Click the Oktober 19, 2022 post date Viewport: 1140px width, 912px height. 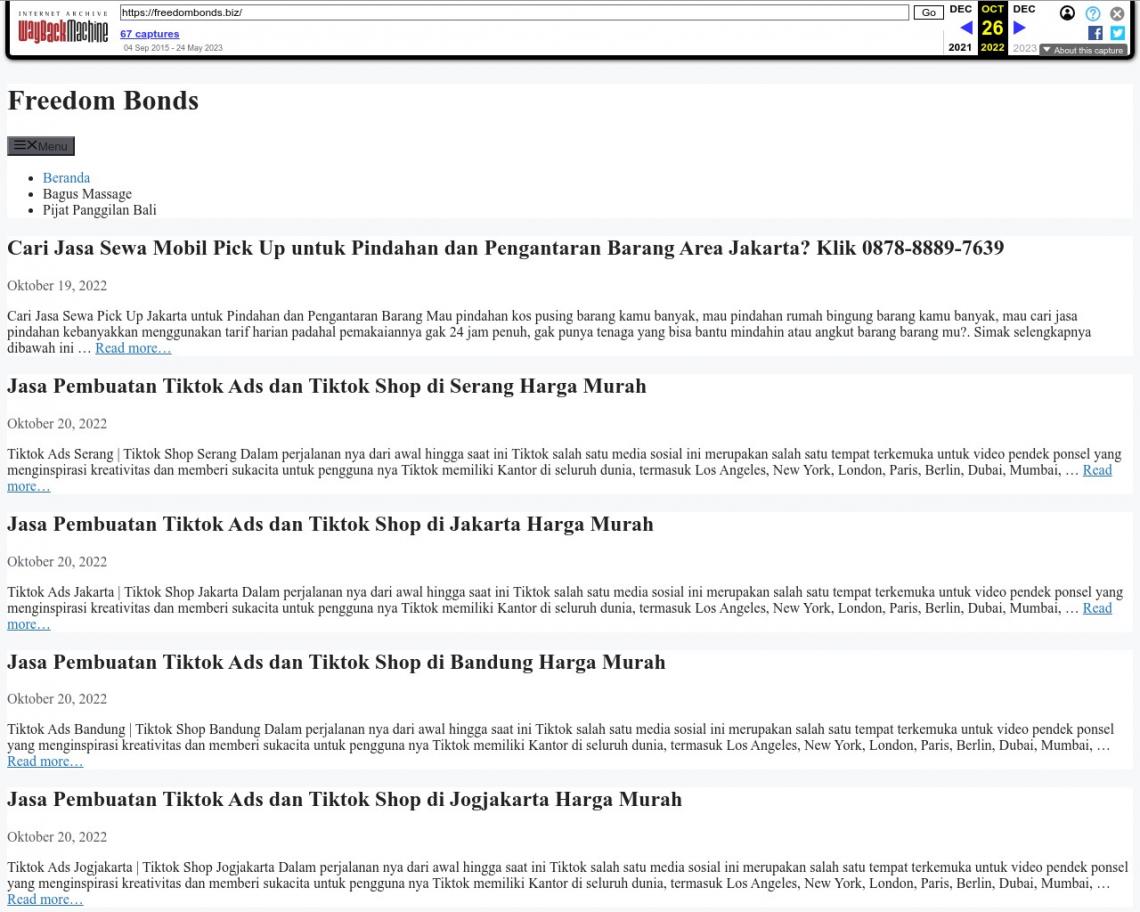point(57,285)
